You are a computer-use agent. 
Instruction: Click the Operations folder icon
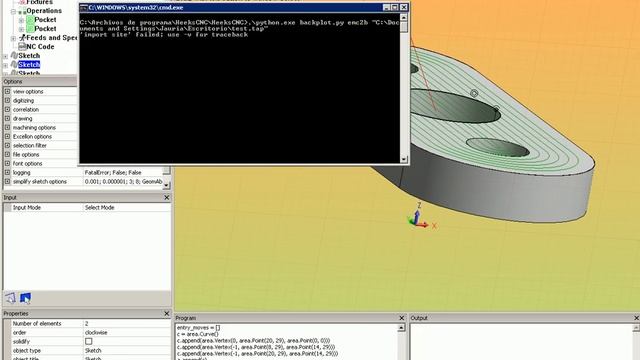coord(22,11)
